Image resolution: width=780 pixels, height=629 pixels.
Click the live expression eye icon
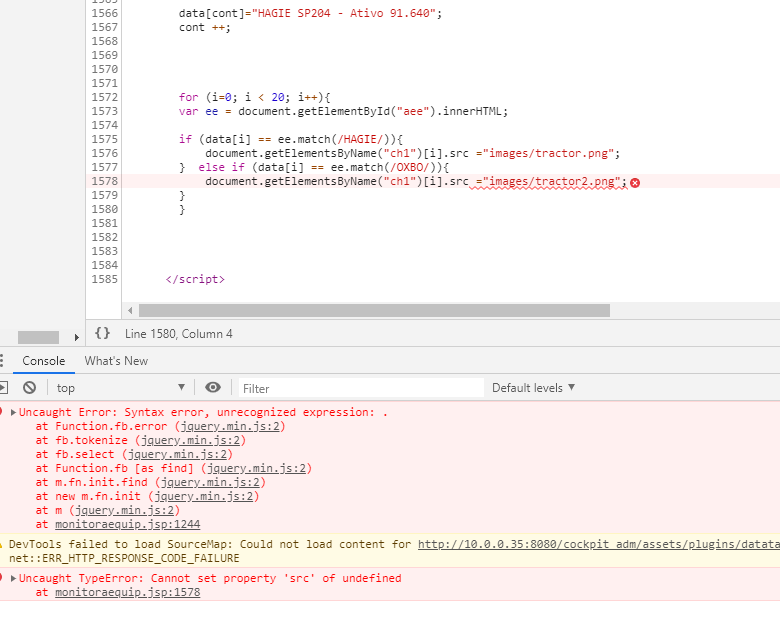tap(213, 388)
